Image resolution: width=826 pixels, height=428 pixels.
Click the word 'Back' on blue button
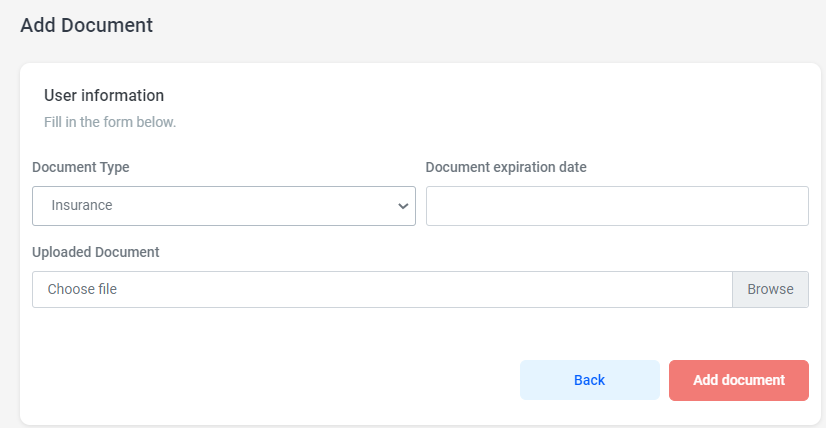pos(589,380)
